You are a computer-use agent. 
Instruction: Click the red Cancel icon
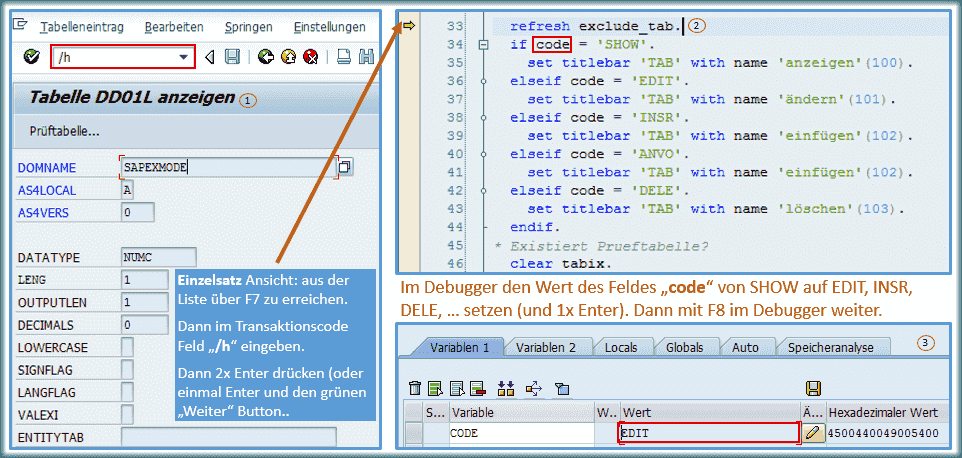click(x=311, y=57)
